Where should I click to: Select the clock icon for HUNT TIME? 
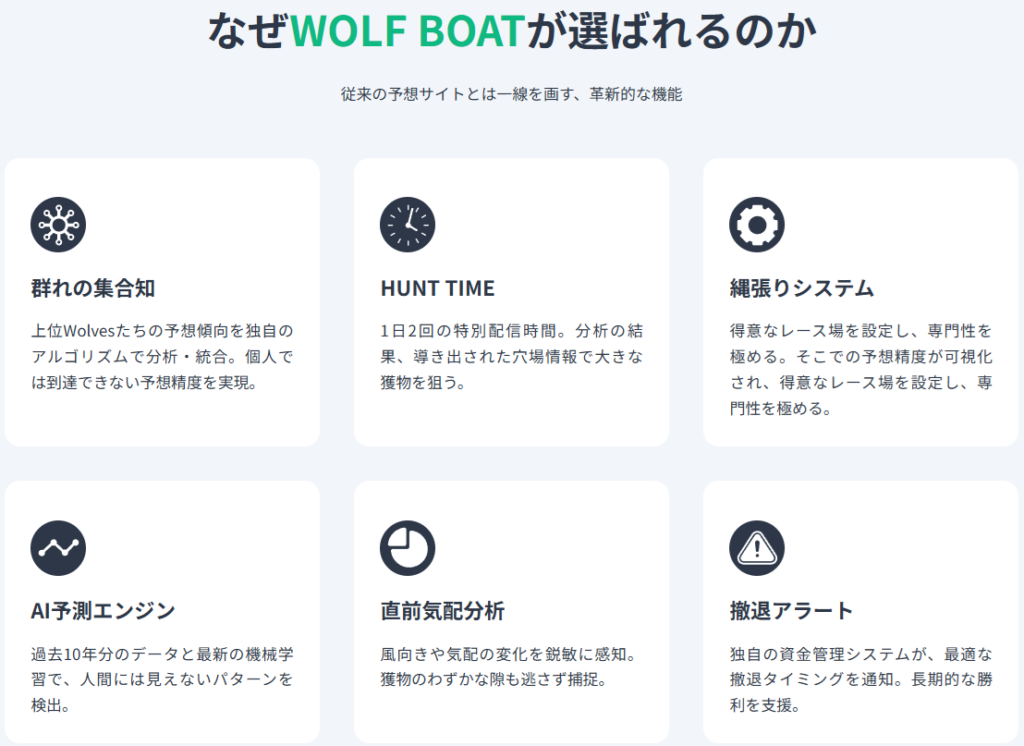click(x=407, y=224)
